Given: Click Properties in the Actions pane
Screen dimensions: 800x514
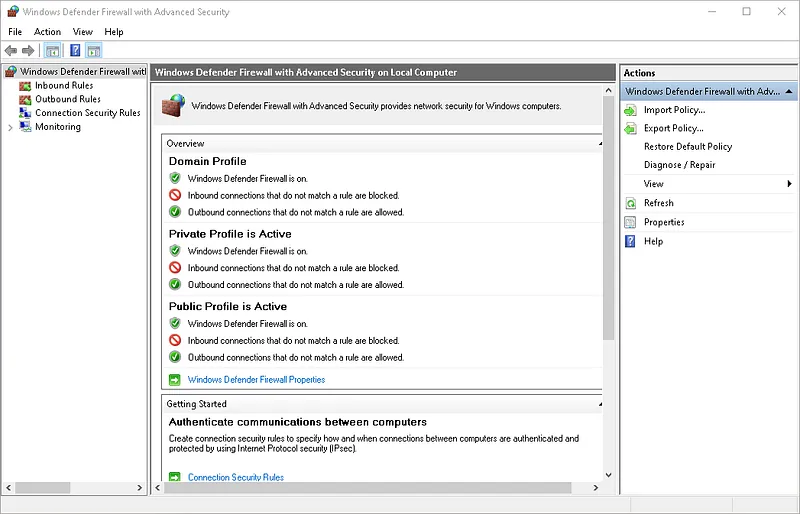Looking at the screenshot, I should pos(664,223).
